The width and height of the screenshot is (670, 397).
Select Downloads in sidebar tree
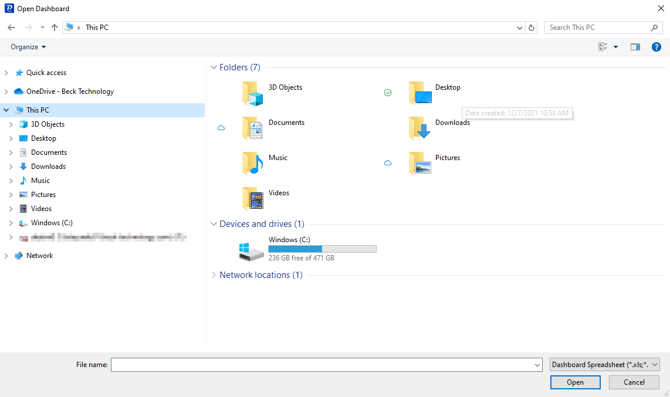[48, 167]
